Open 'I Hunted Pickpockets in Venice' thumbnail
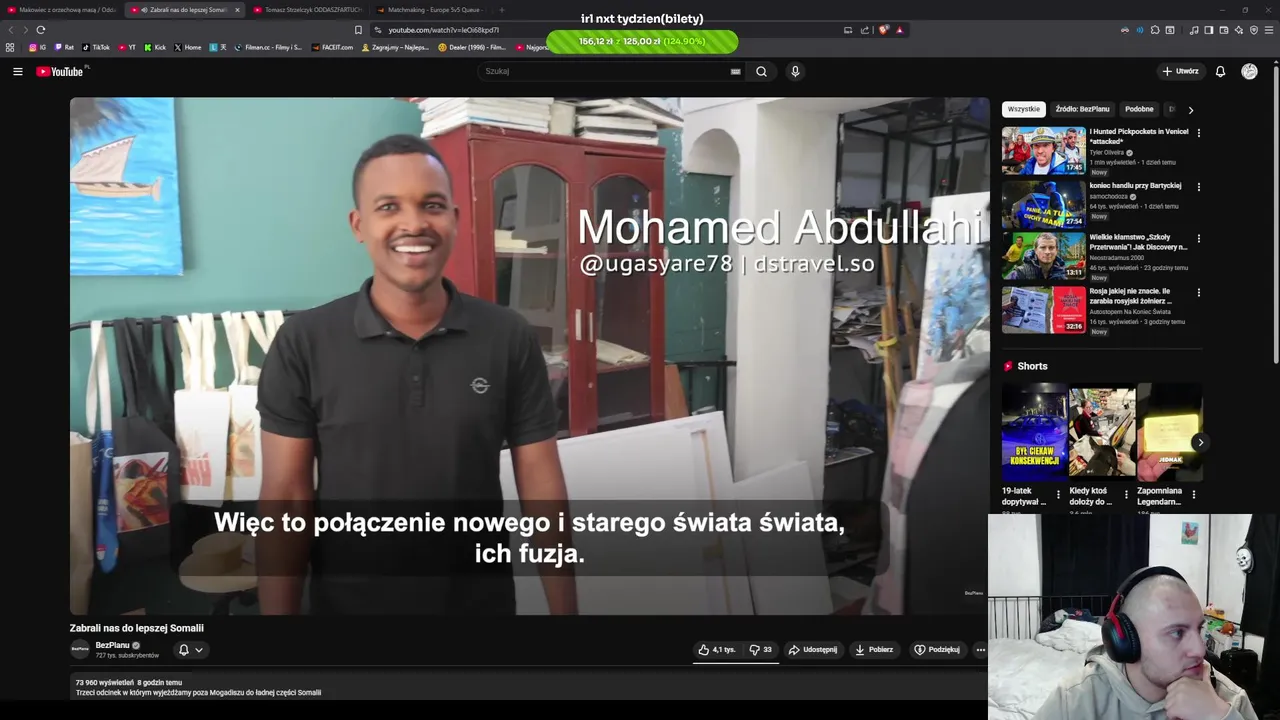The width and height of the screenshot is (1280, 720). tap(1044, 150)
